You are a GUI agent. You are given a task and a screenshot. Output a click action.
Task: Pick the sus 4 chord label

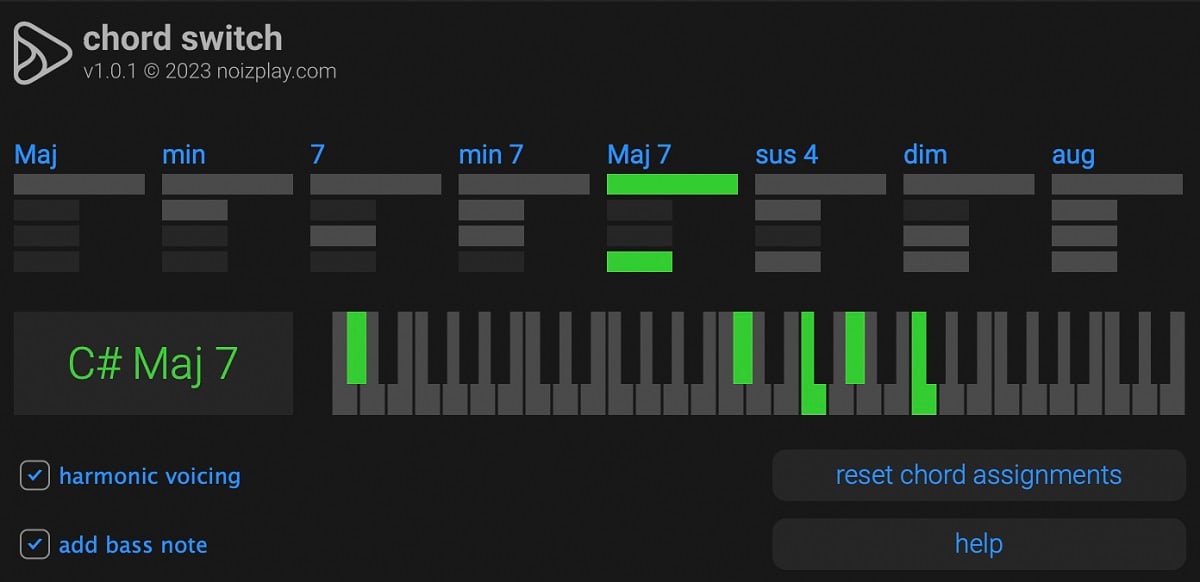(786, 155)
